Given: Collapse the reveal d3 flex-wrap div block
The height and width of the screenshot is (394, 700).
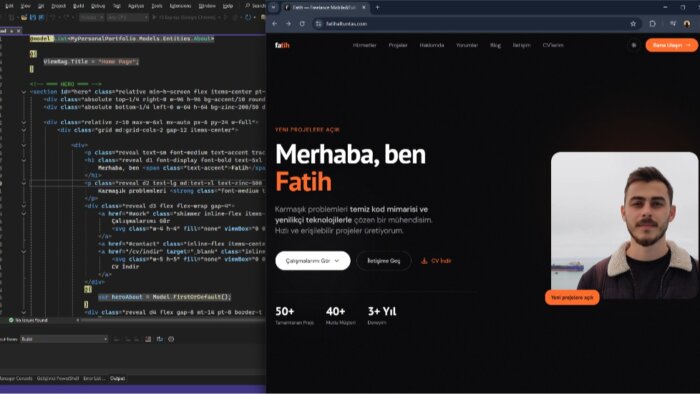Looking at the screenshot, I should pyautogui.click(x=24, y=206).
